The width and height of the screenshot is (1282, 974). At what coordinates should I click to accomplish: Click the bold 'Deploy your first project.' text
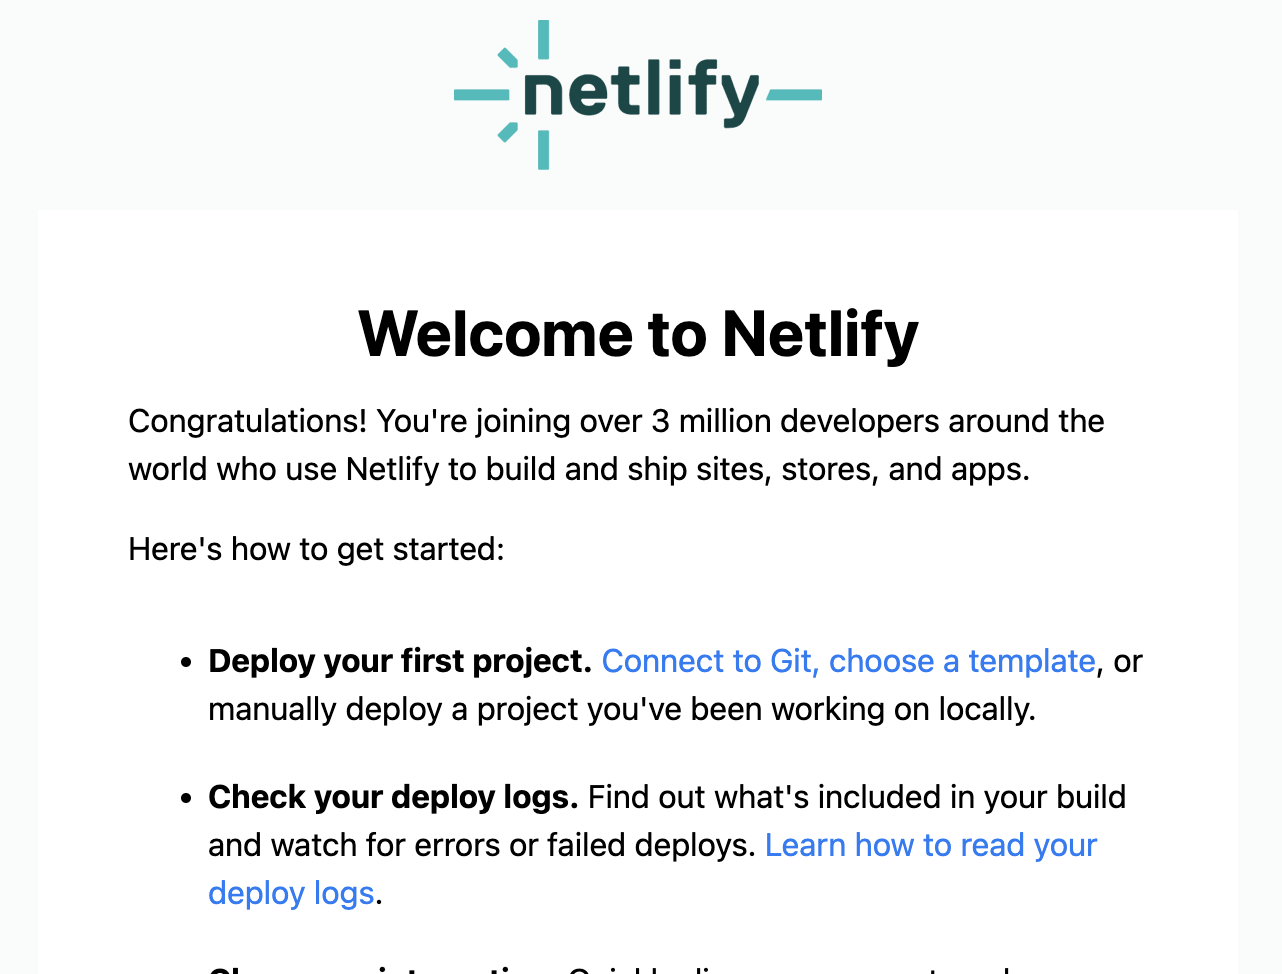pyautogui.click(x=400, y=661)
